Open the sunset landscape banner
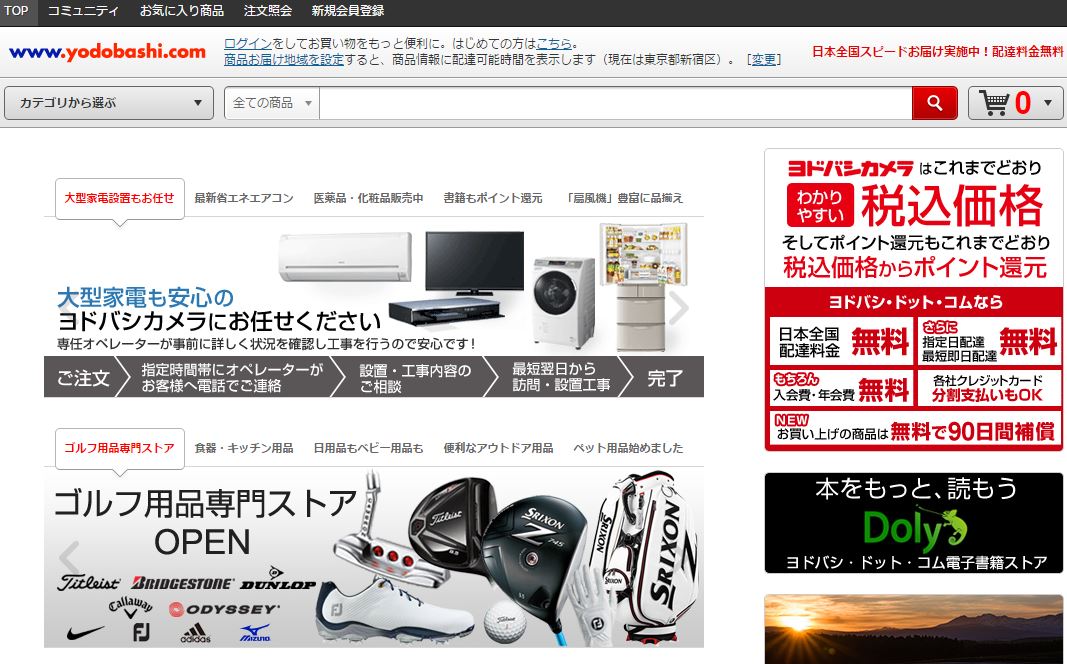The width and height of the screenshot is (1067, 664). tap(914, 629)
